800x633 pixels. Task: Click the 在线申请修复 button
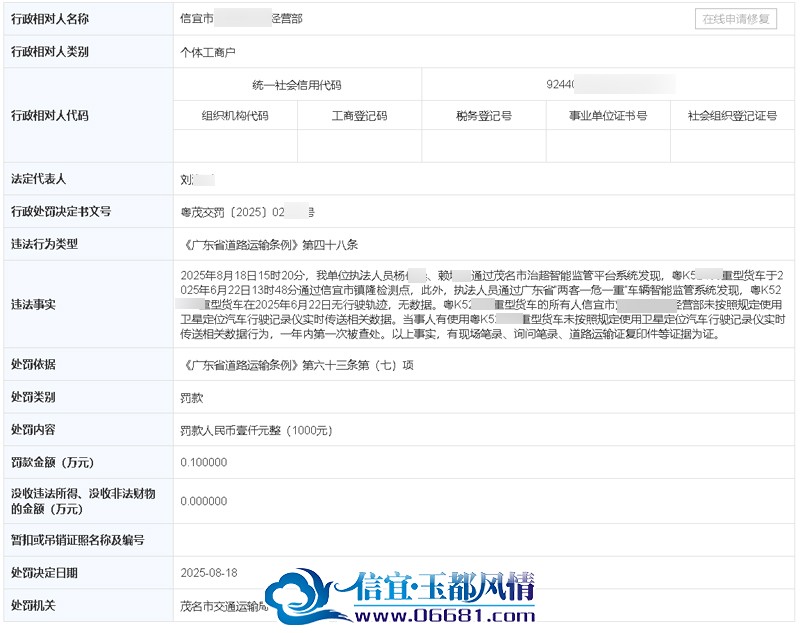(x=735, y=19)
